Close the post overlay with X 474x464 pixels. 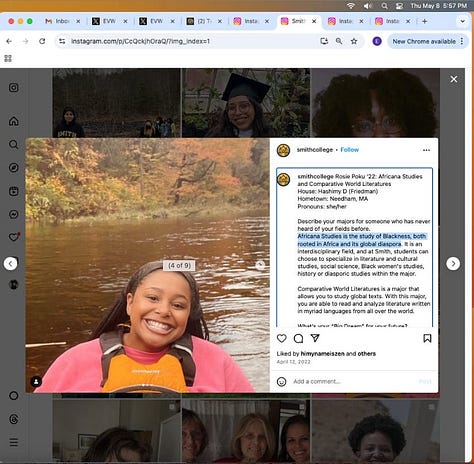coord(454,79)
